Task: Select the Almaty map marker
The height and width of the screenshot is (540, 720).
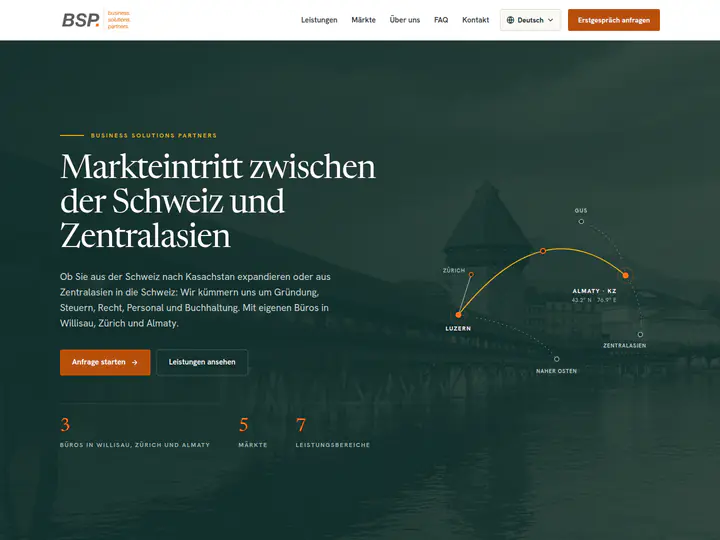Action: click(625, 275)
